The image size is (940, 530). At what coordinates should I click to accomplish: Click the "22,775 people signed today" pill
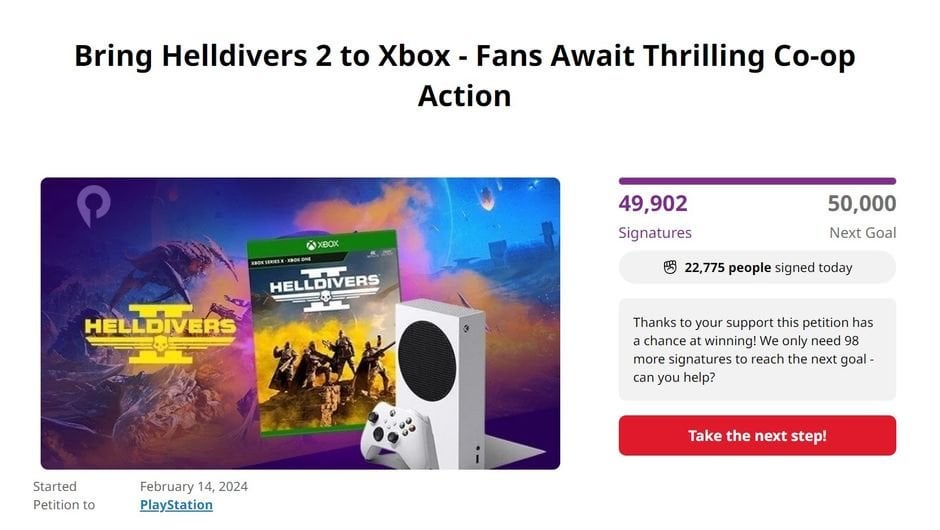tap(757, 267)
